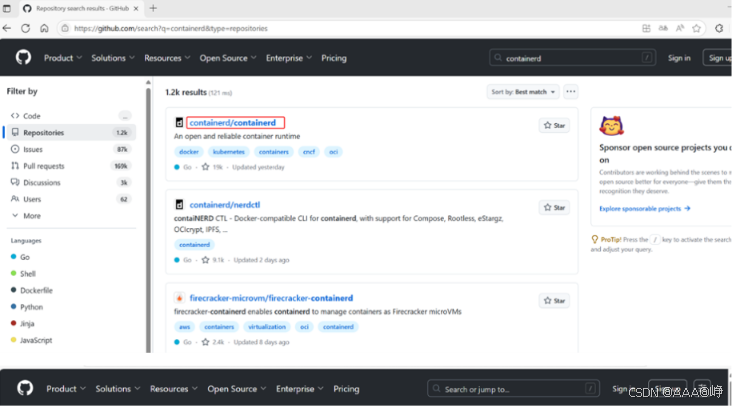This screenshot has width=733, height=406.
Task: Click the Search or jump to field
Action: click(x=513, y=389)
